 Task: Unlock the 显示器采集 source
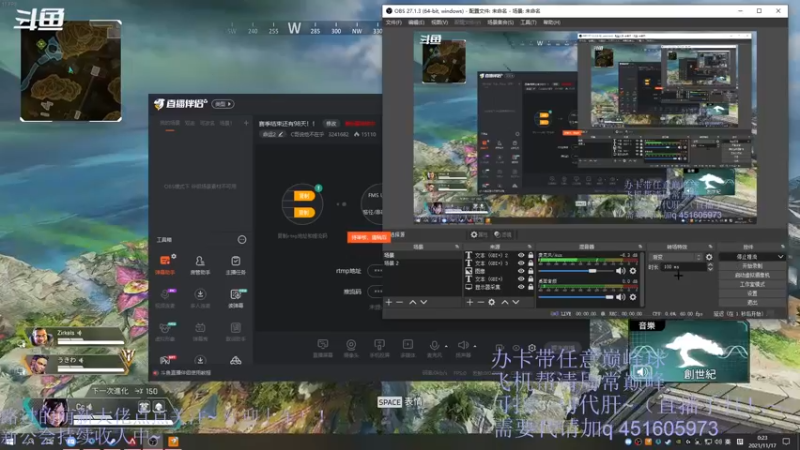[531, 287]
